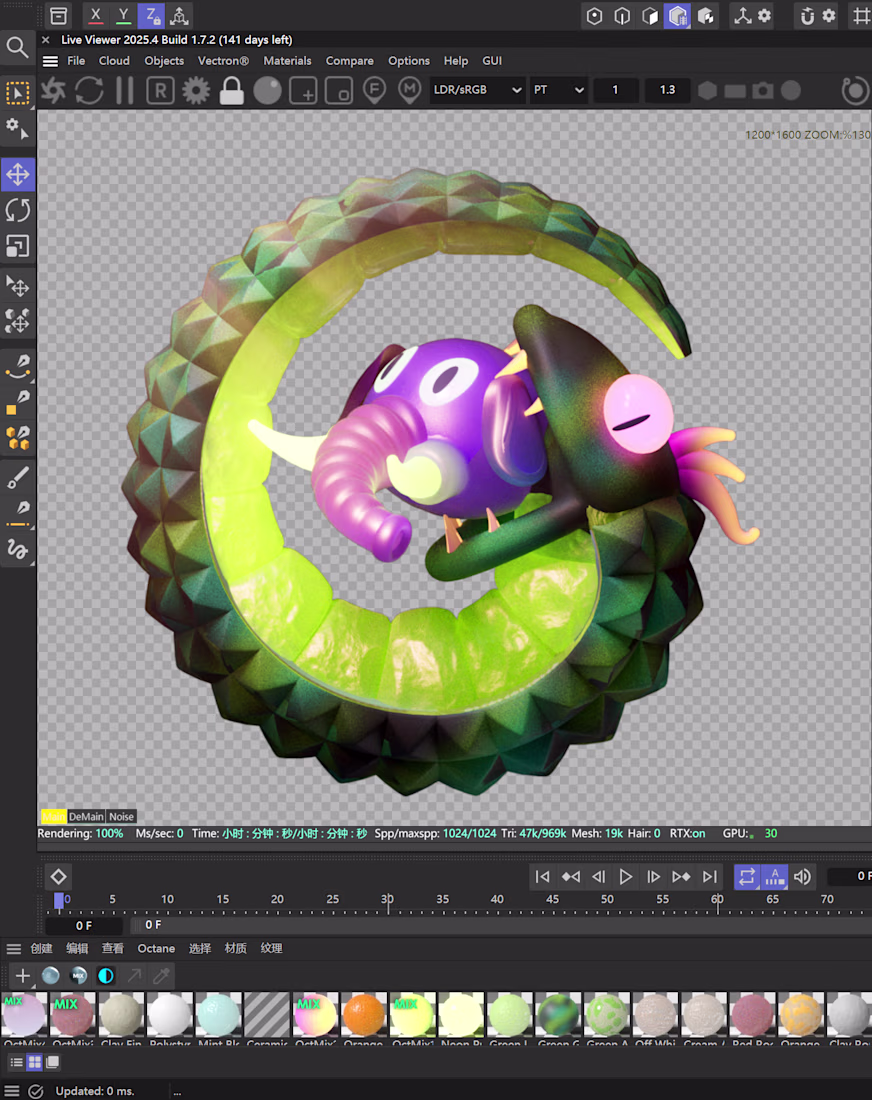872x1100 pixels.
Task: Toggle the Z axis lock
Action: pyautogui.click(x=151, y=15)
